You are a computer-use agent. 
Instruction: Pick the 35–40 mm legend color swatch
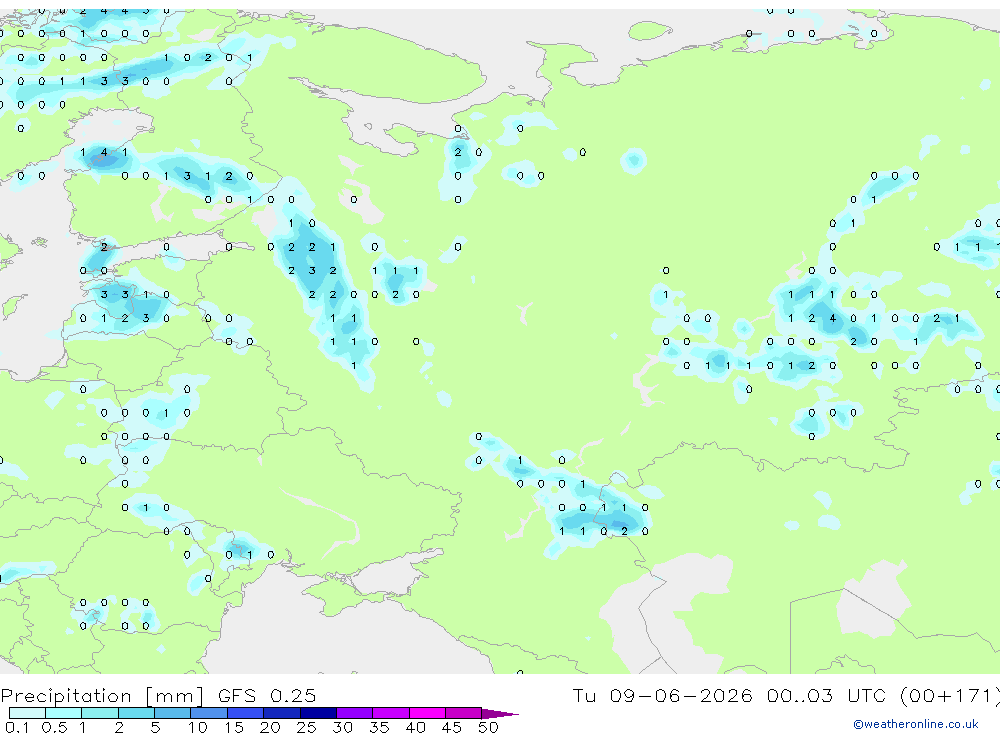coord(390,713)
